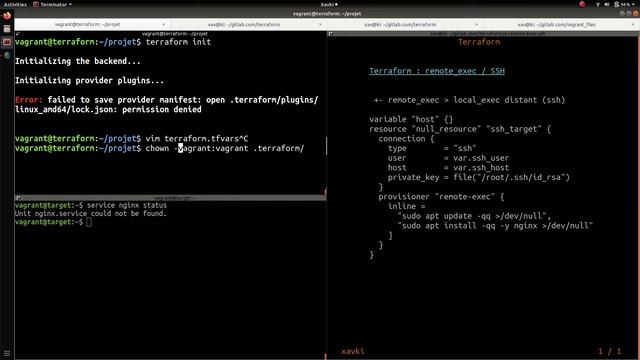Open Show Applications grid at dock bottom
Image resolution: width=640 pixels, height=360 pixels.
7,353
